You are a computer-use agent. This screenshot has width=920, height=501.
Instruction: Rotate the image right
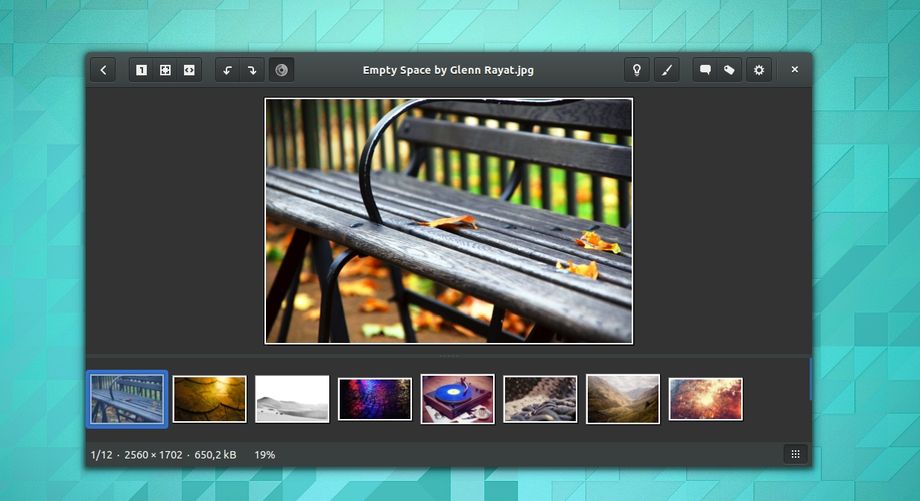[252, 70]
